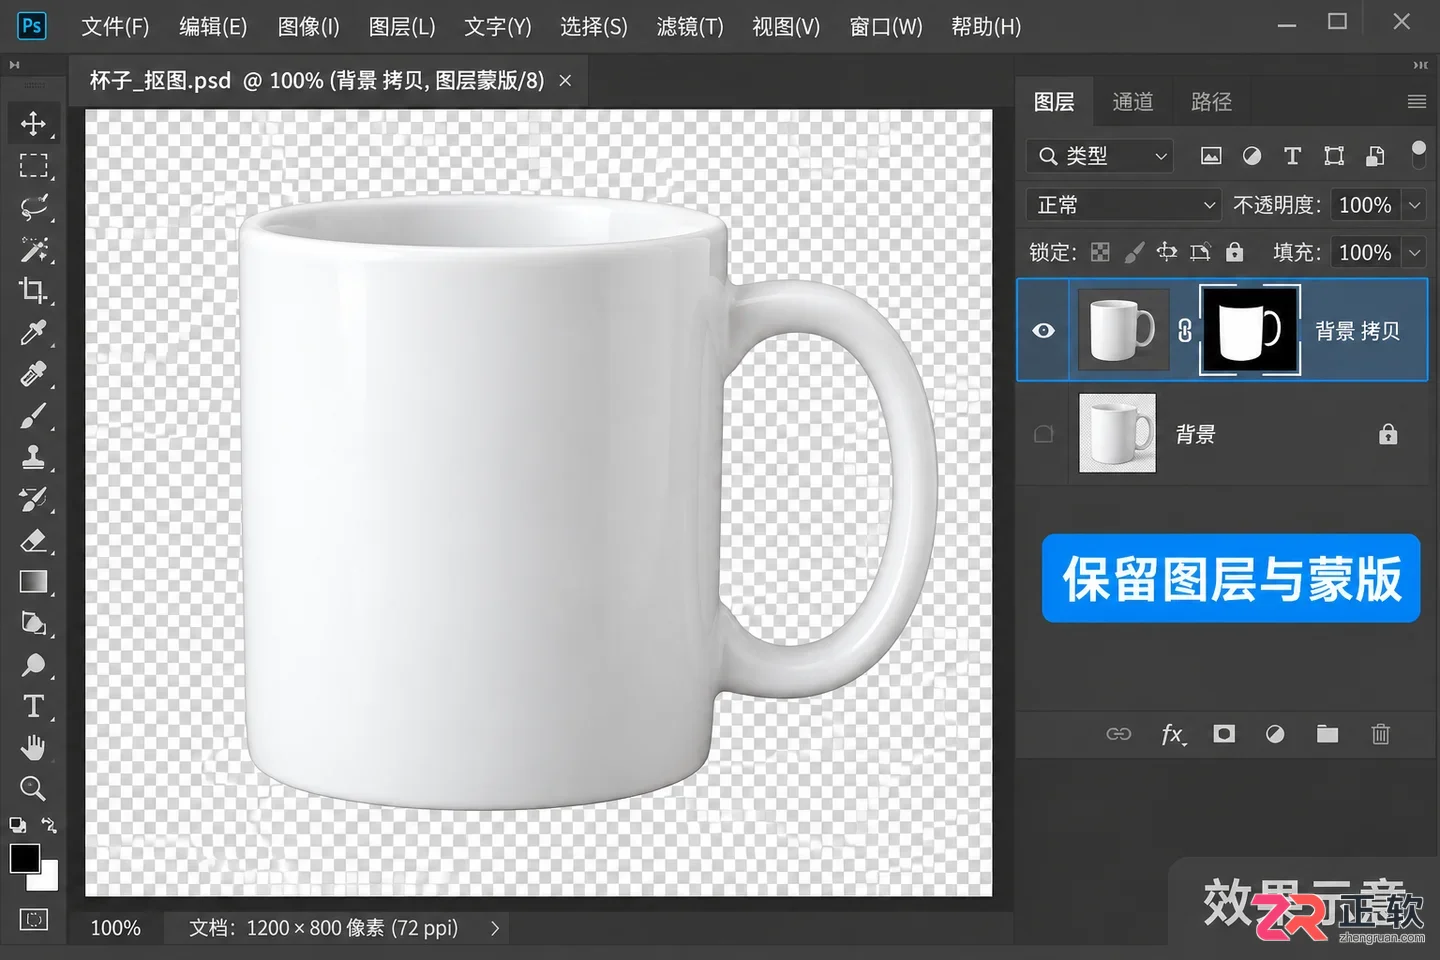Screen dimensions: 1440x960
Task: Select the Hand tool
Action: click(x=33, y=747)
